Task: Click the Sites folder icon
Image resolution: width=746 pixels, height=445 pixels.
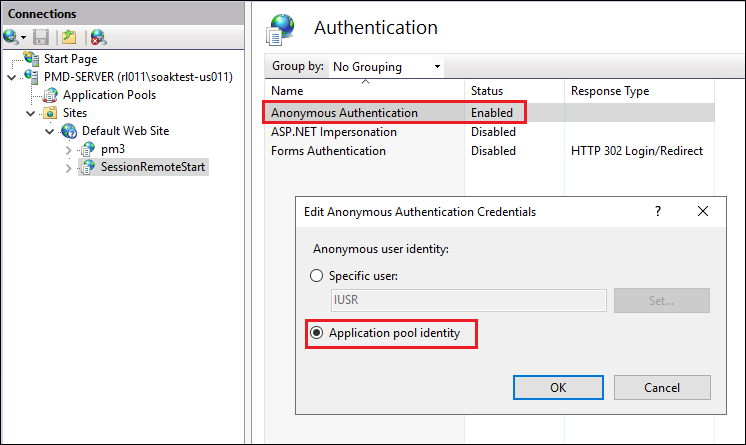Action: pos(50,113)
